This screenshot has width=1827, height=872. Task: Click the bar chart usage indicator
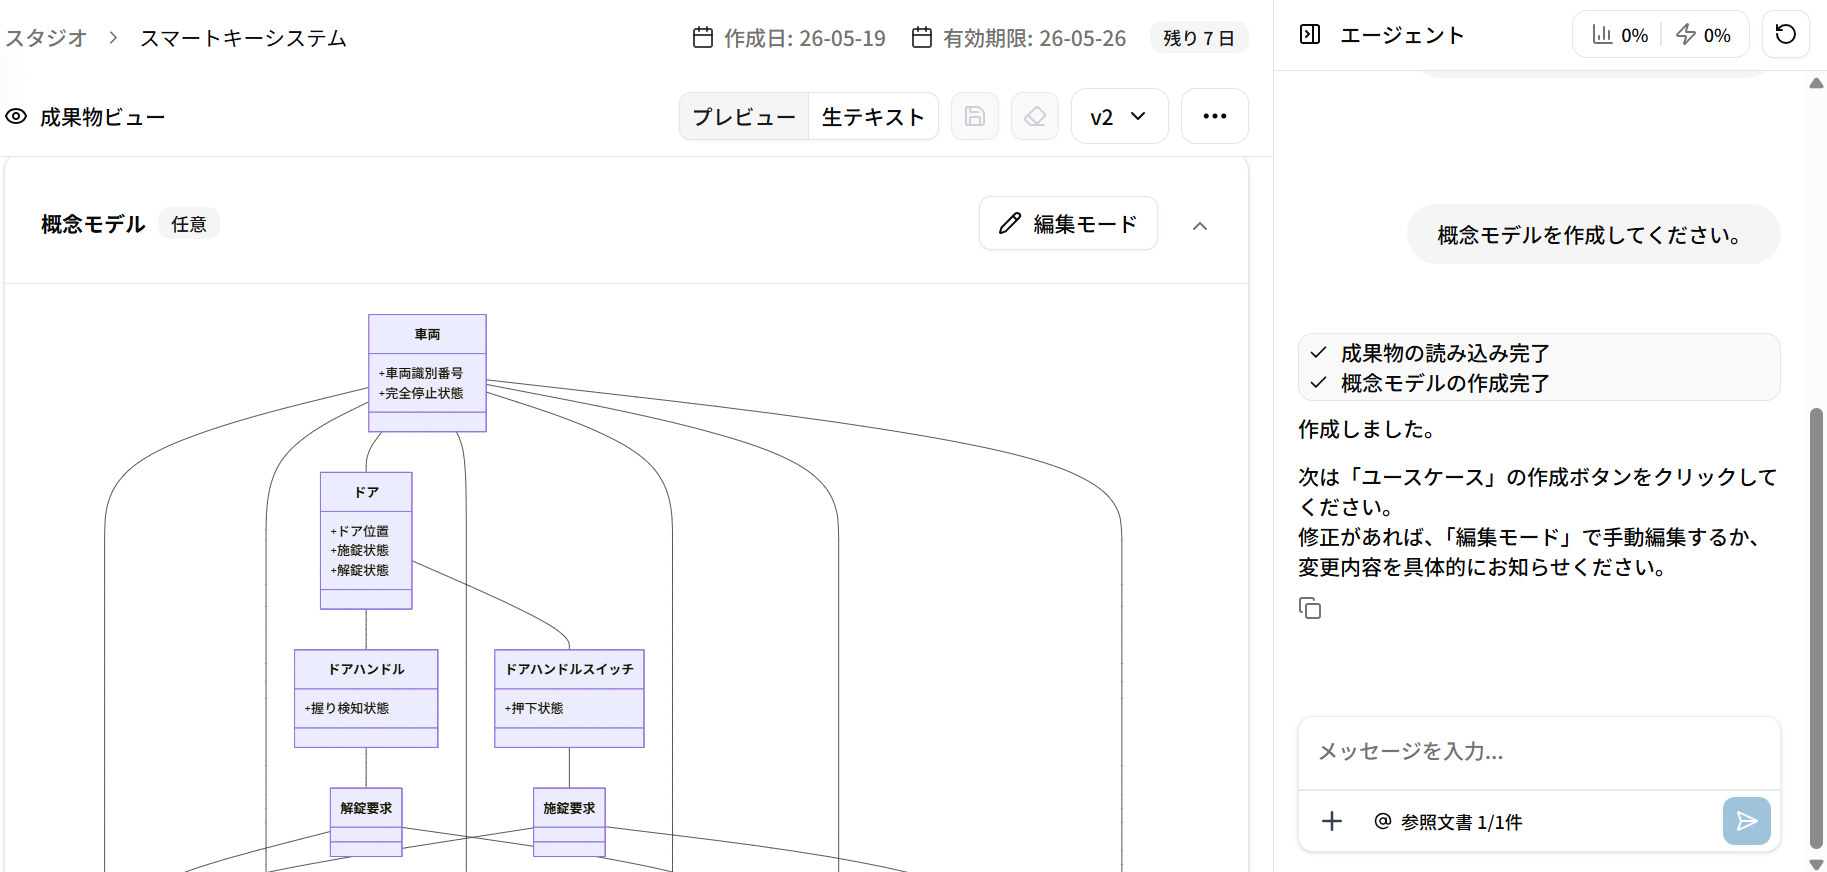pos(1620,35)
